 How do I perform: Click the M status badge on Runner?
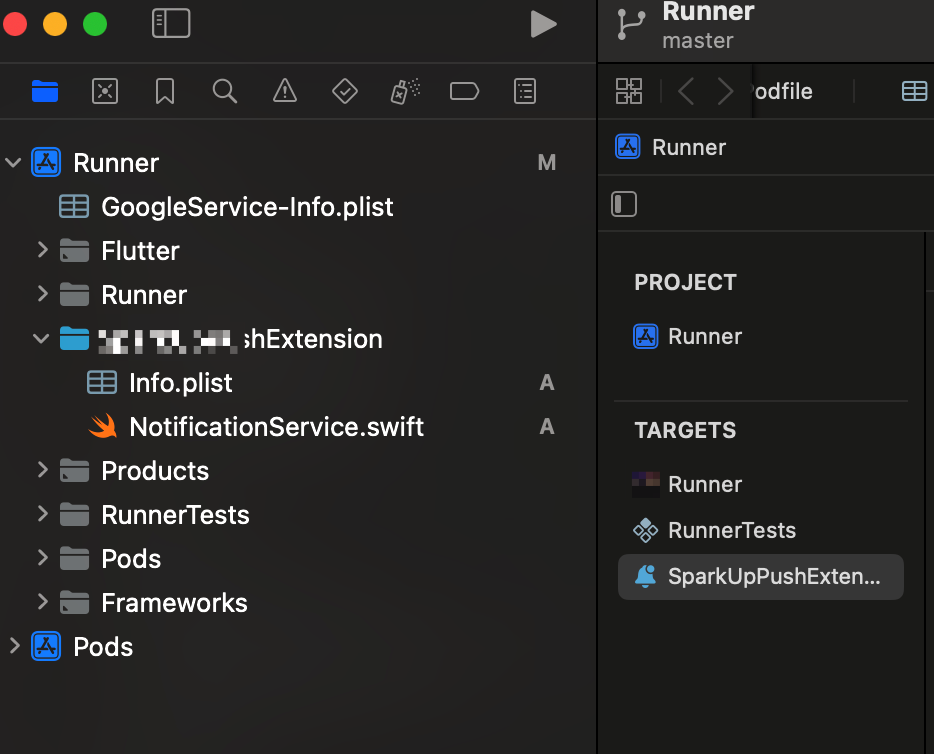click(547, 163)
